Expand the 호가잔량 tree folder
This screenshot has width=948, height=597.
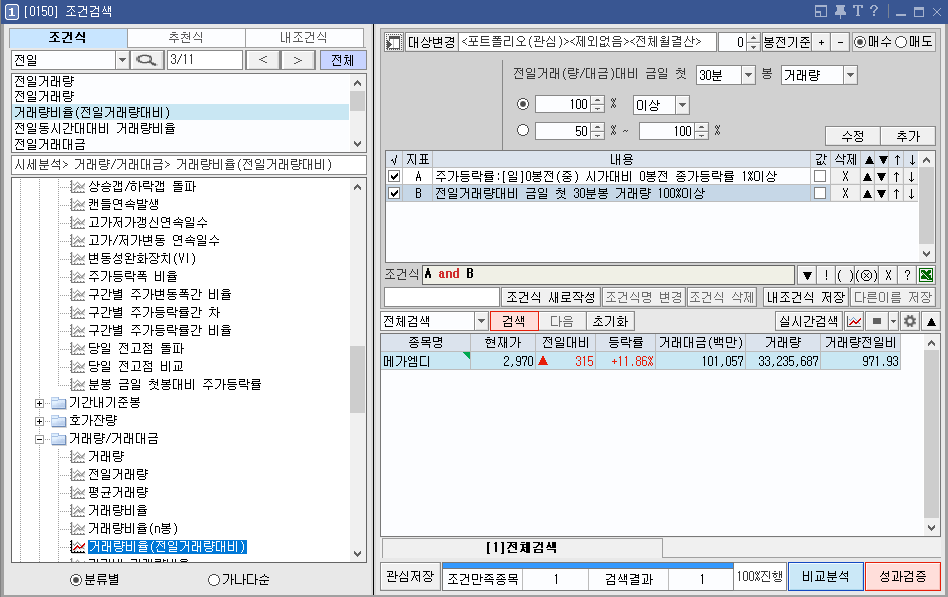coord(39,421)
